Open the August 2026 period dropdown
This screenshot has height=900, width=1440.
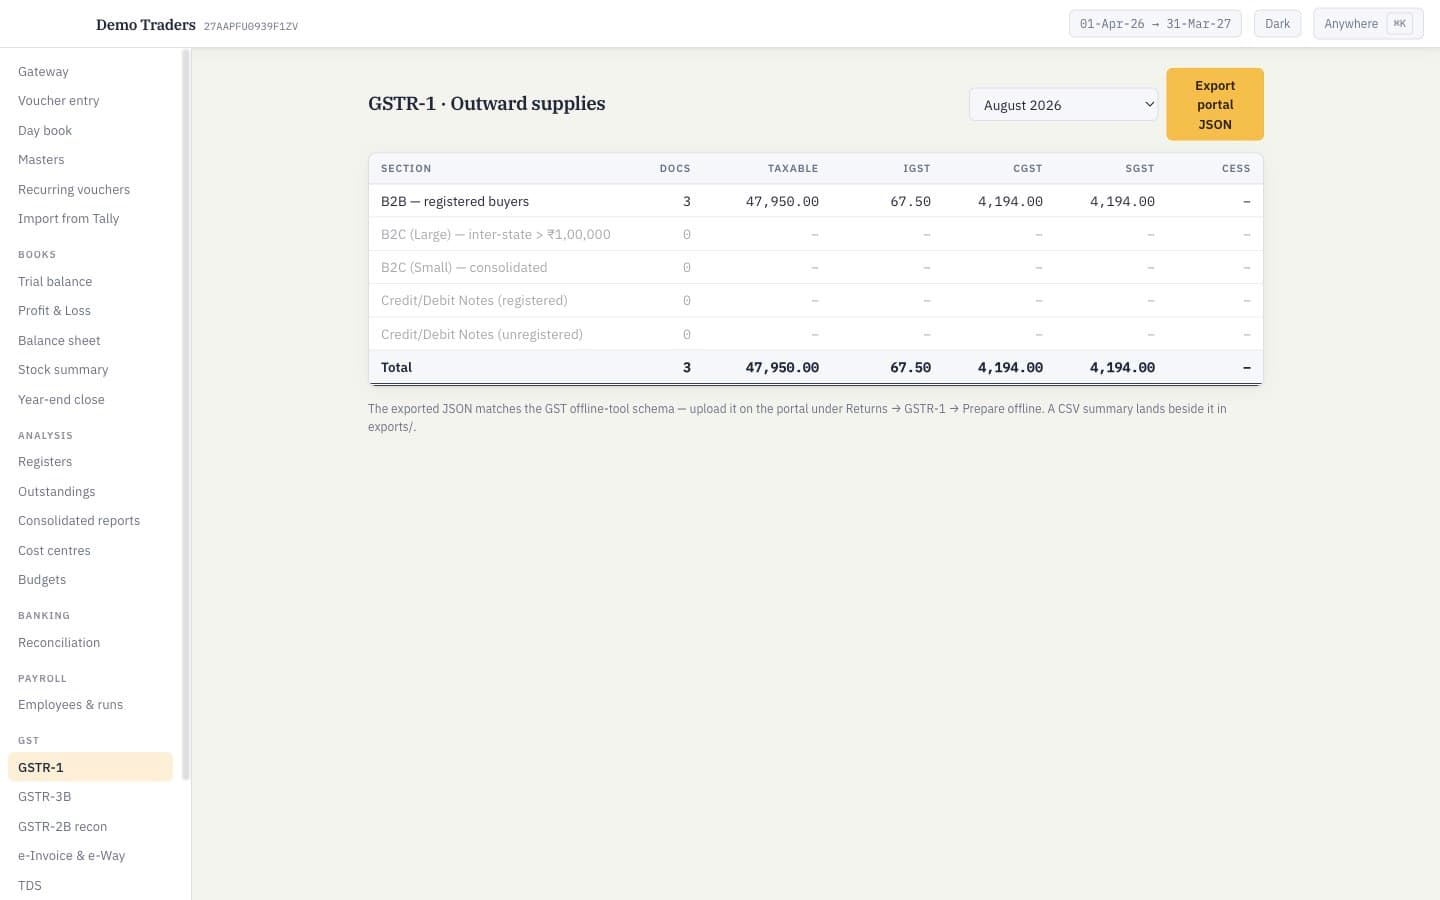coord(1063,105)
